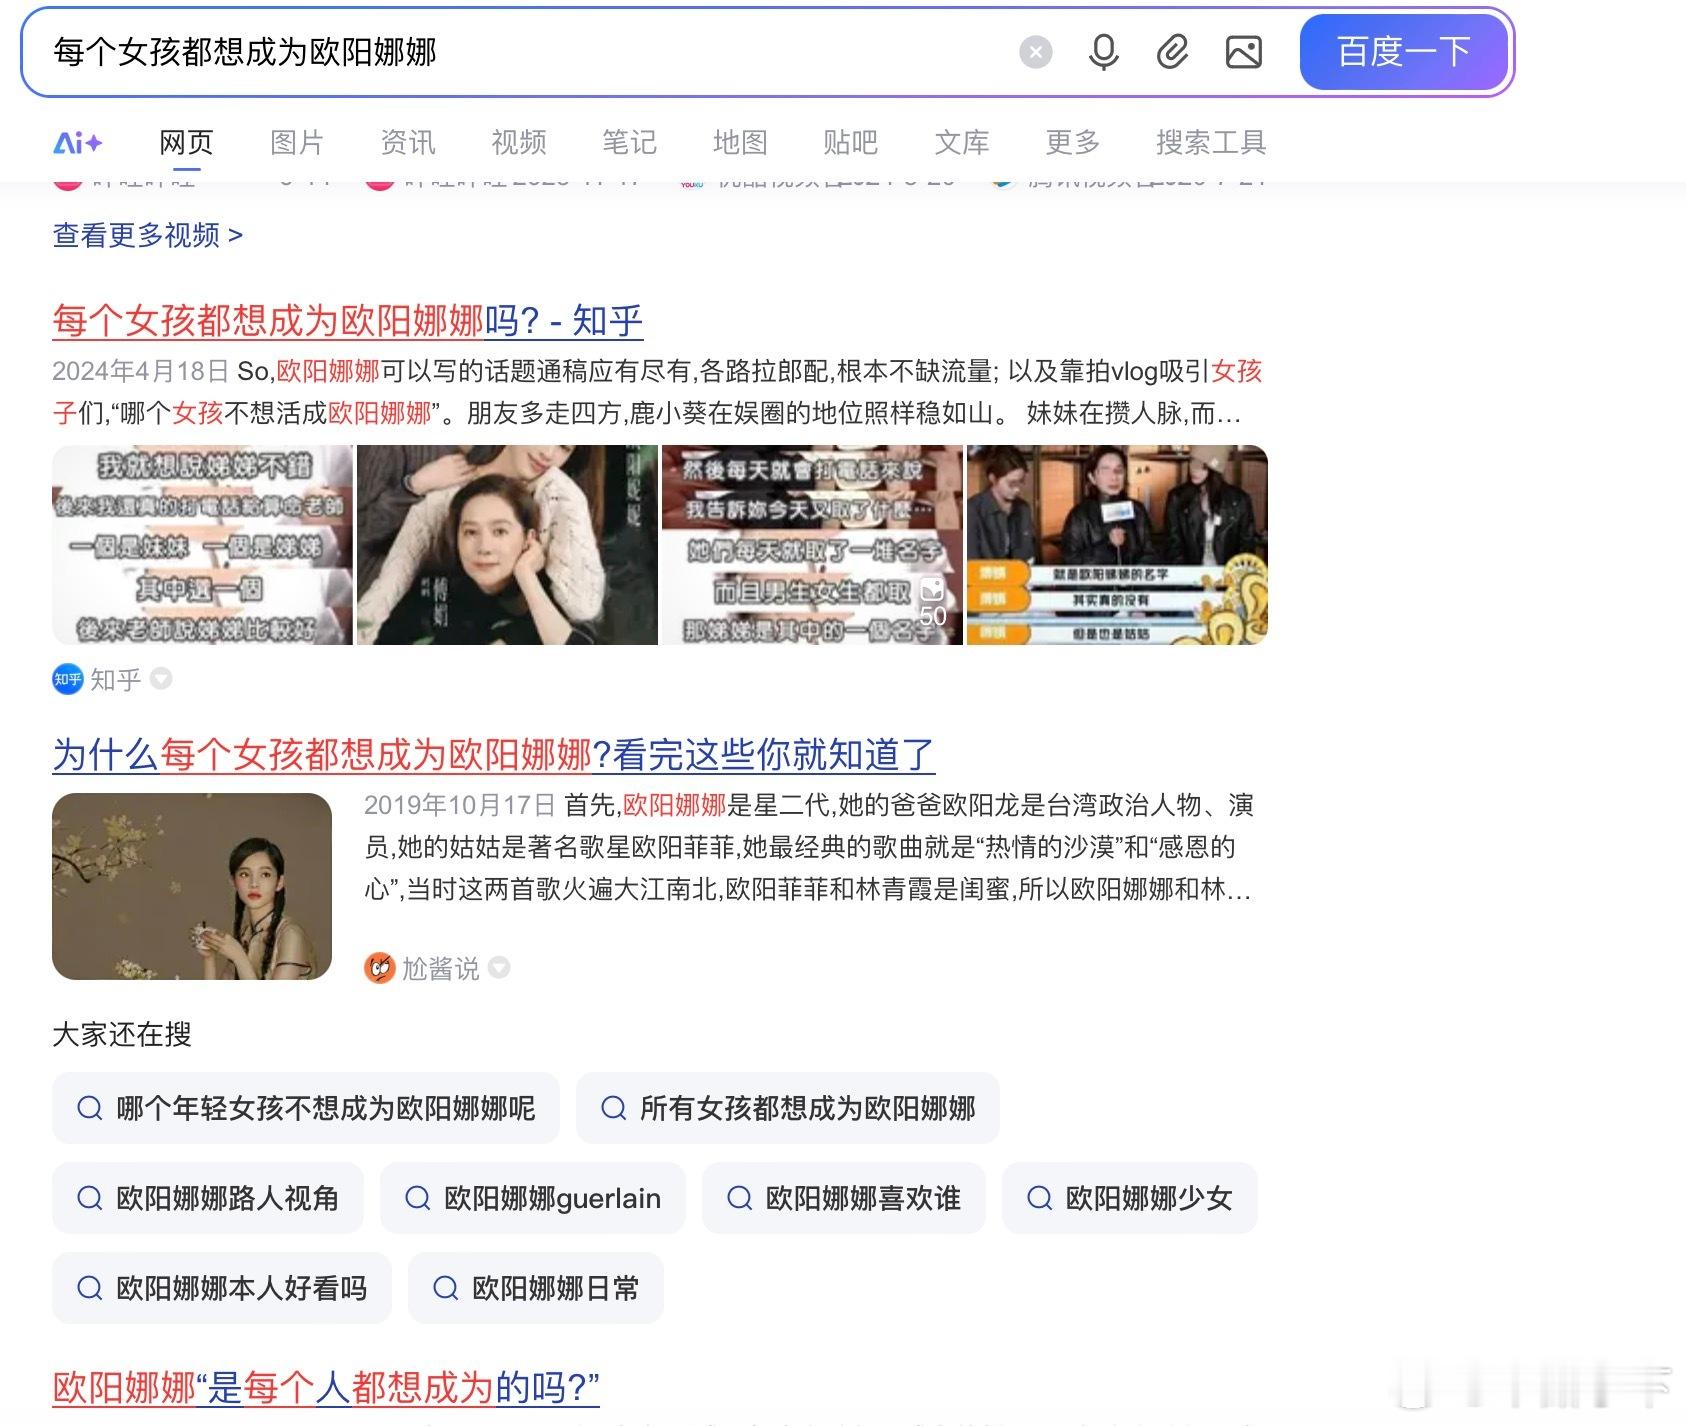Open the thumbnail of woman holding teacup

(192, 886)
